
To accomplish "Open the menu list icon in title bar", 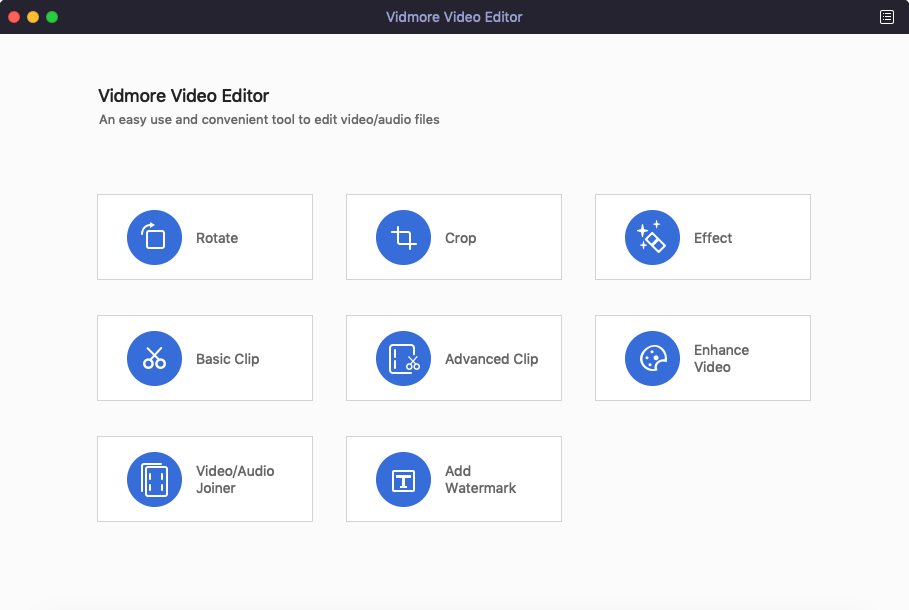I will [887, 17].
